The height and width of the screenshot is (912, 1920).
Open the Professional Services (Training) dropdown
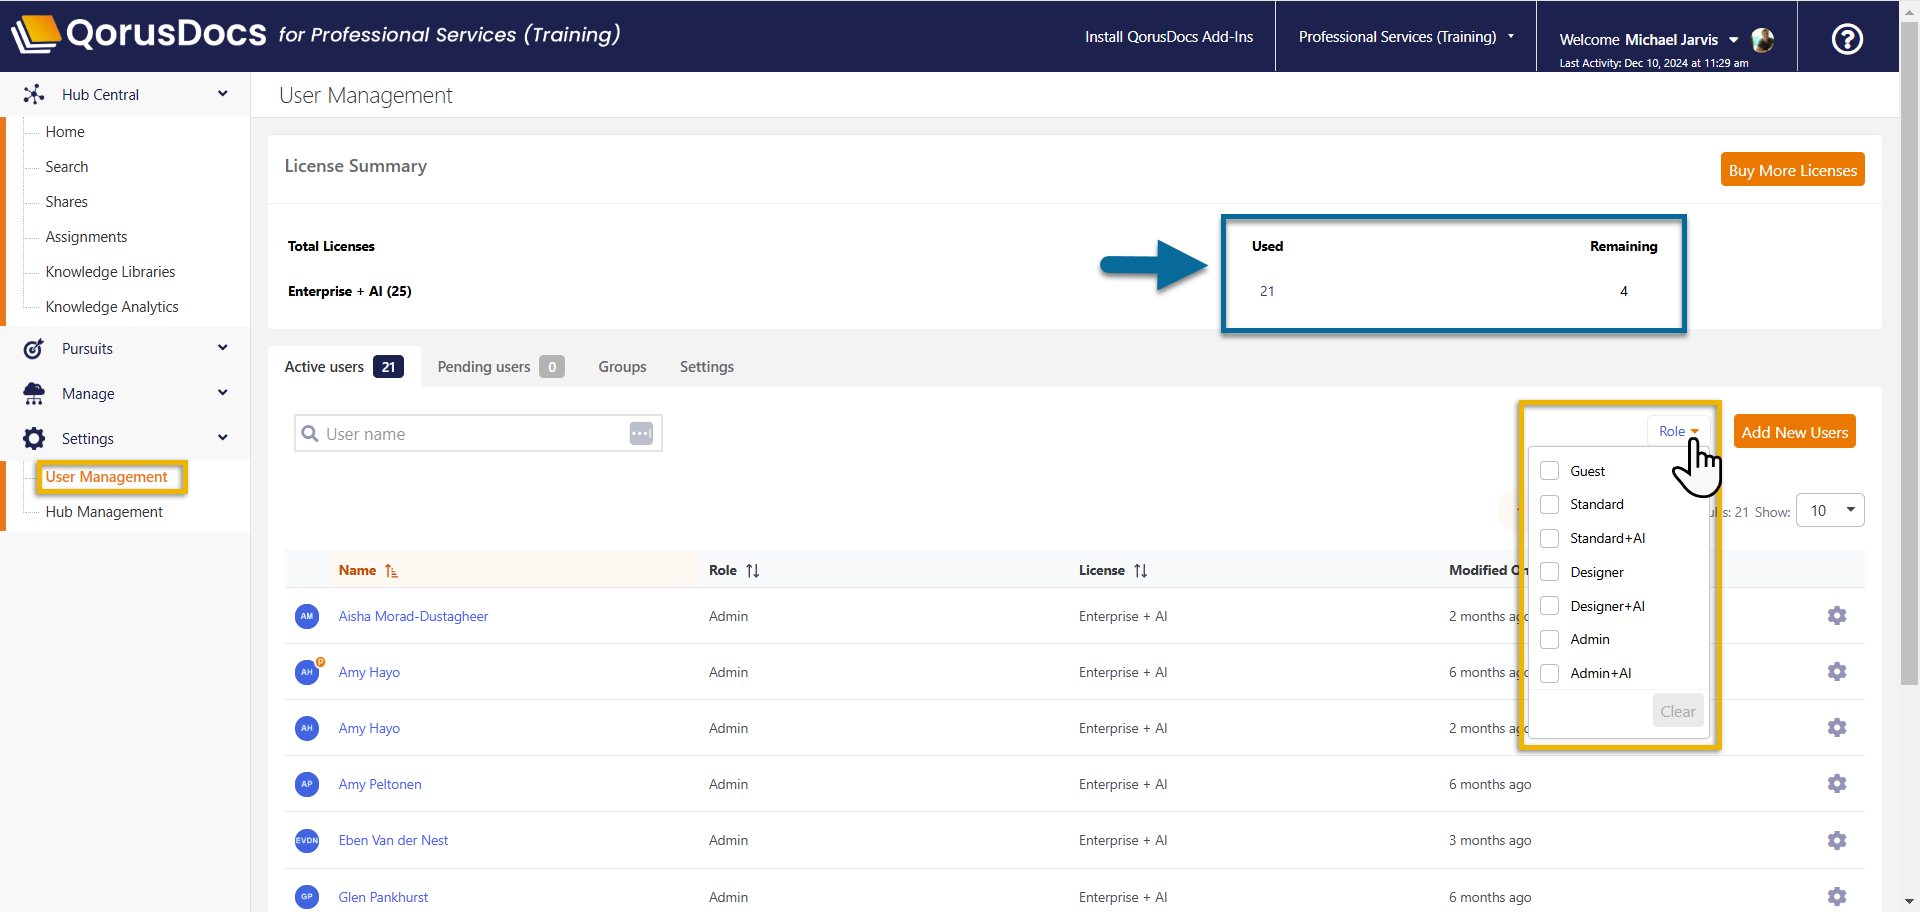pyautogui.click(x=1406, y=37)
